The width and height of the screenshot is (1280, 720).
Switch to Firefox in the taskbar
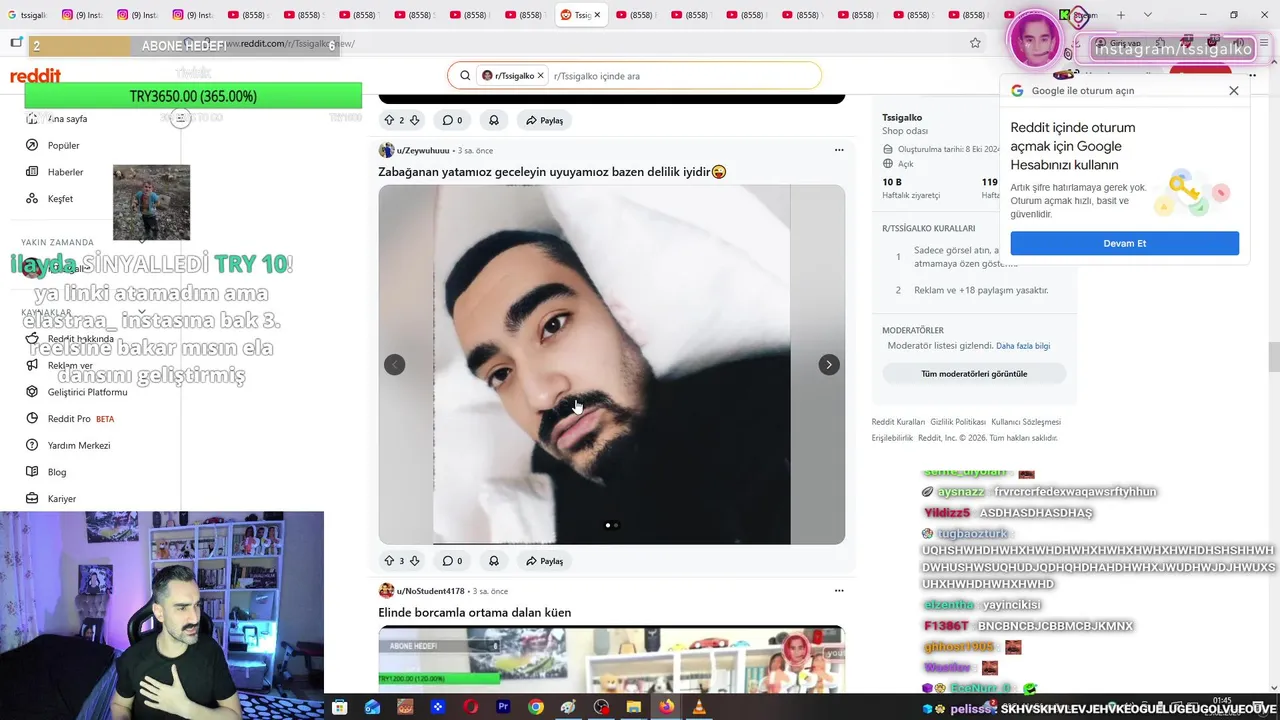point(666,707)
